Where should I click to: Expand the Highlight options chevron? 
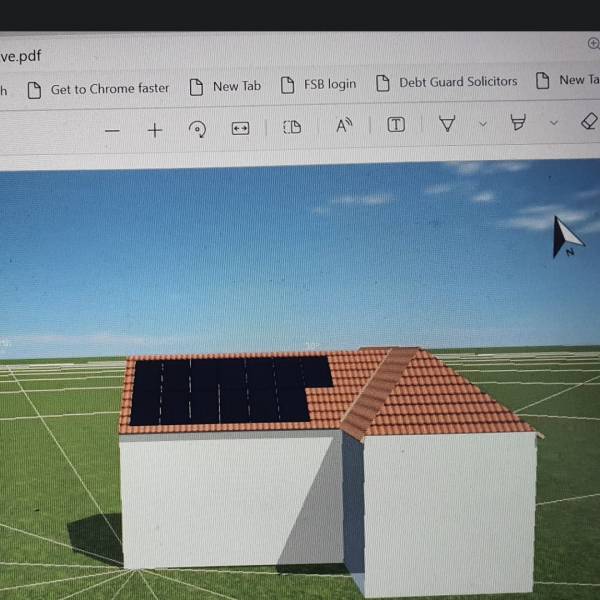[x=554, y=123]
